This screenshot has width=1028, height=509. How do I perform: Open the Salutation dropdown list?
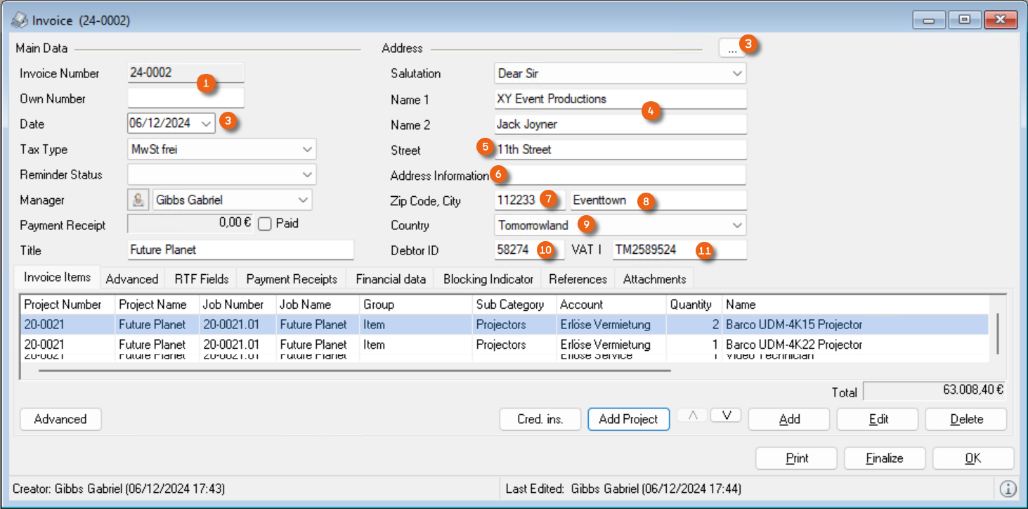737,73
